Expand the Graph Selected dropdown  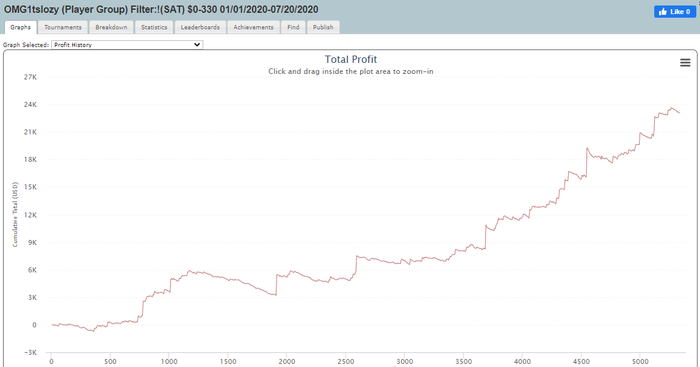pos(127,45)
